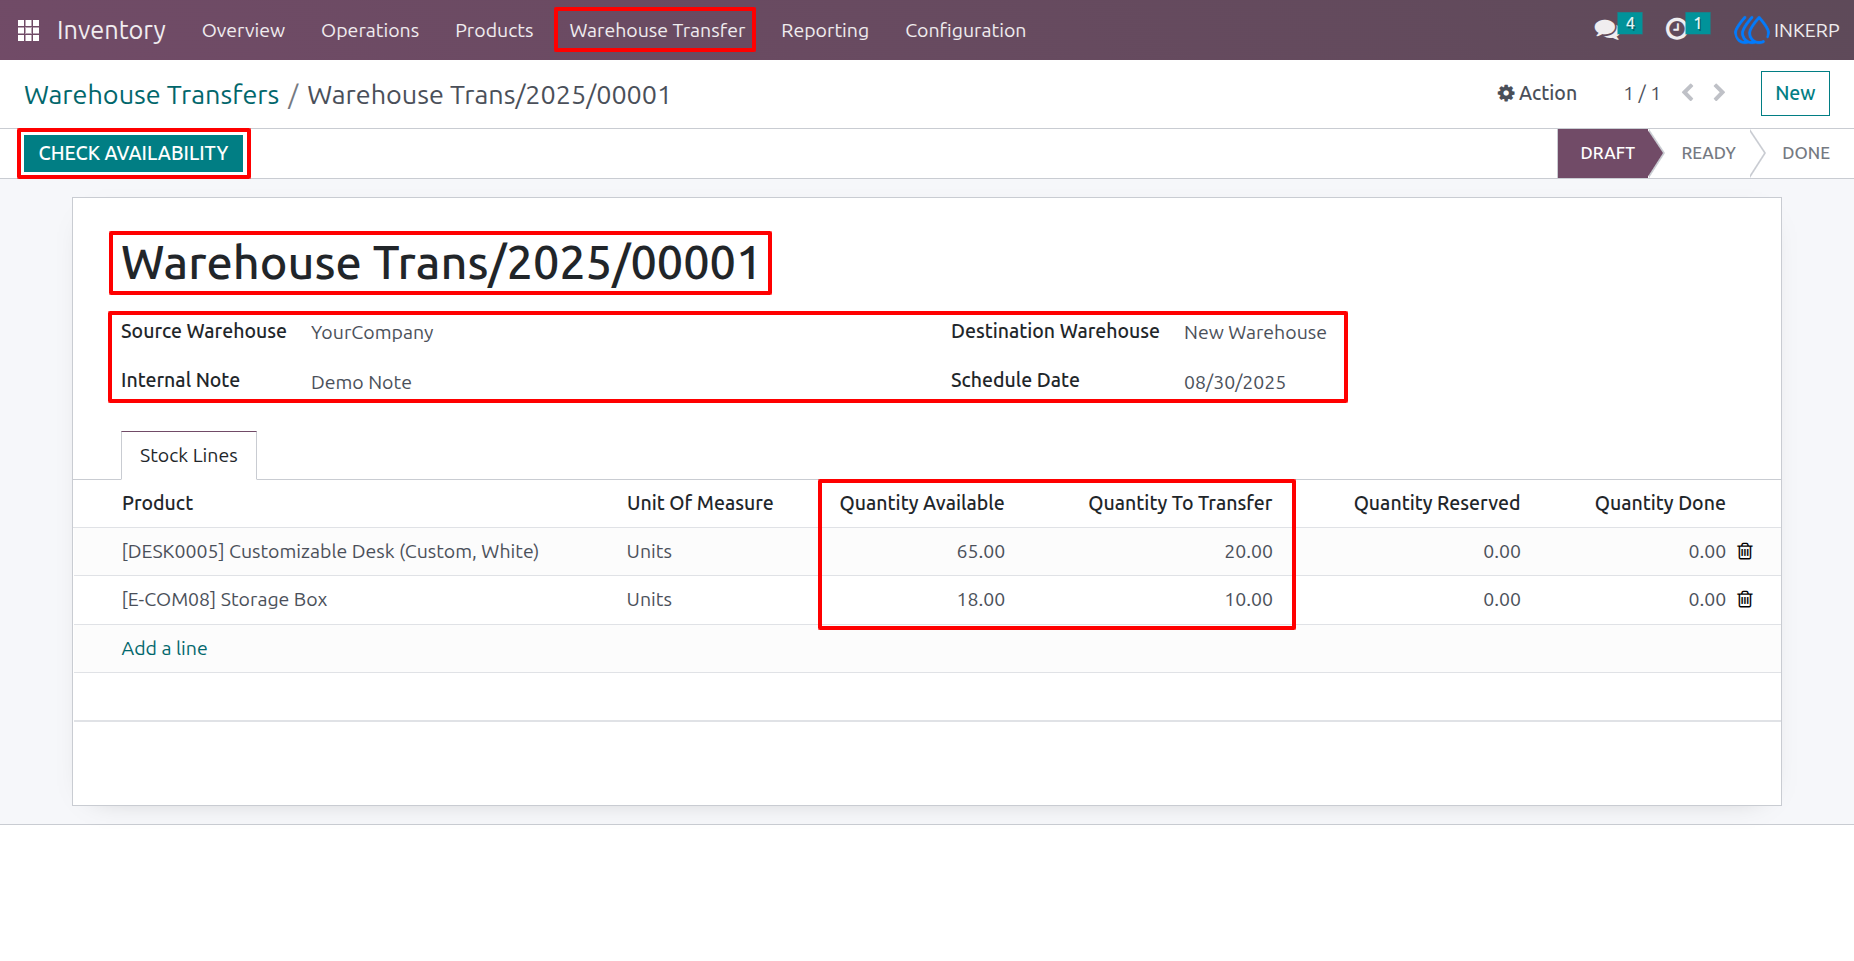This screenshot has width=1854, height=961.
Task: Edit the 20.00 quantity to transfer cell
Action: [x=1248, y=551]
